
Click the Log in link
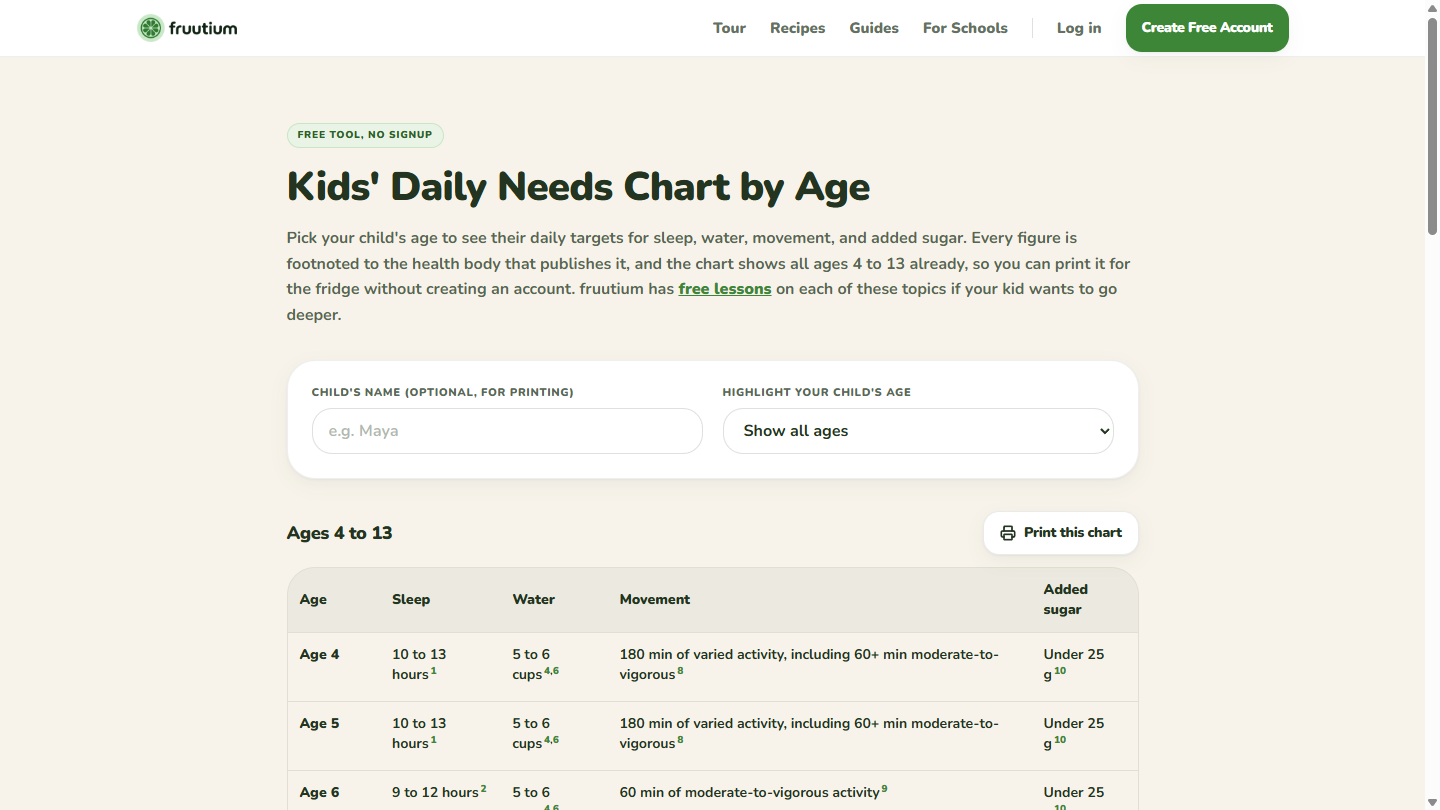pyautogui.click(x=1079, y=28)
